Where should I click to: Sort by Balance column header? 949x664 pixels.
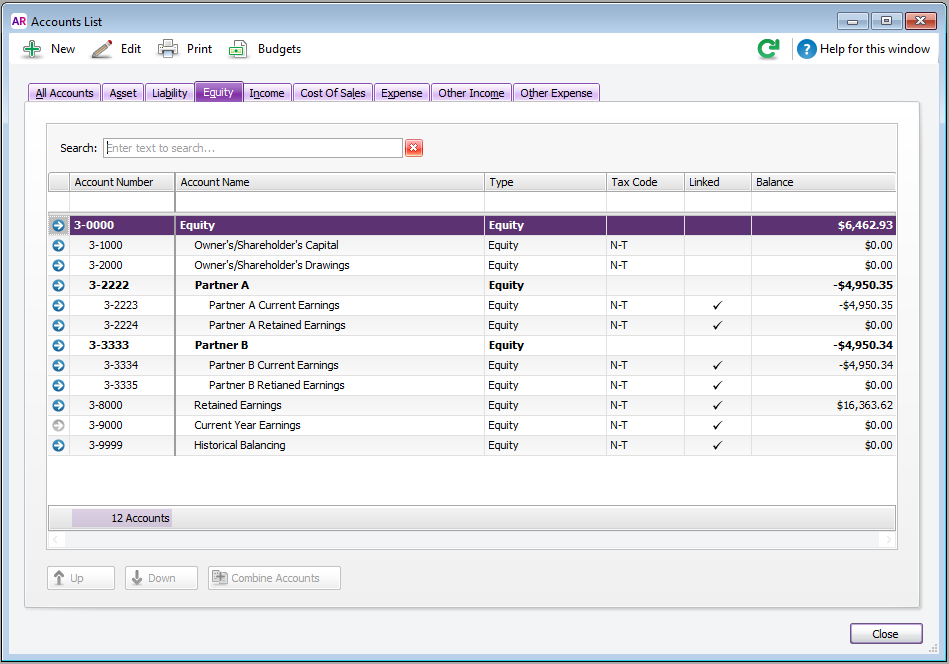823,182
